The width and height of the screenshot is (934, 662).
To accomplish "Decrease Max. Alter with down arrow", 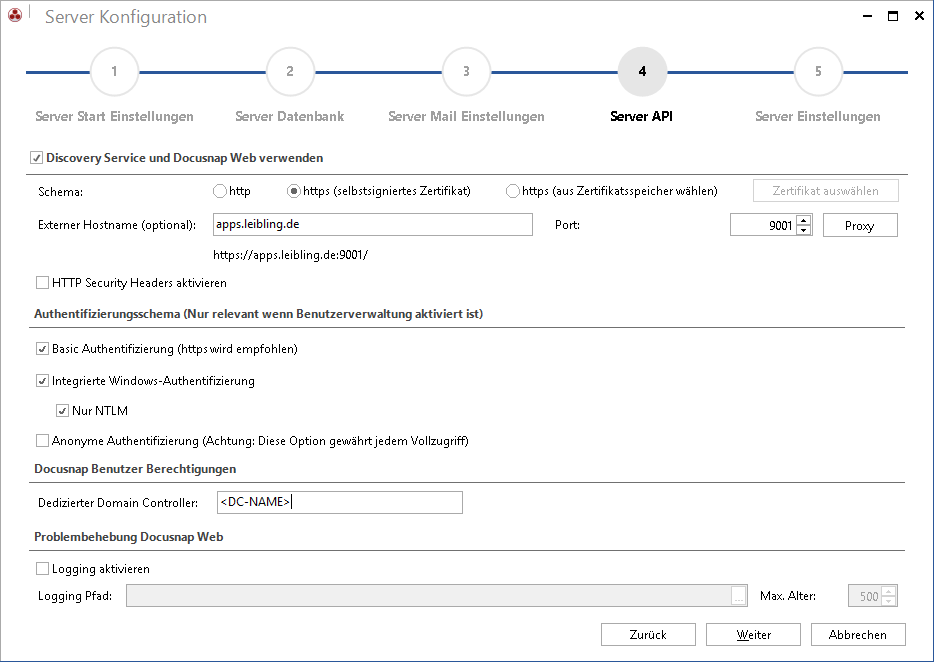I will pyautogui.click(x=889, y=601).
